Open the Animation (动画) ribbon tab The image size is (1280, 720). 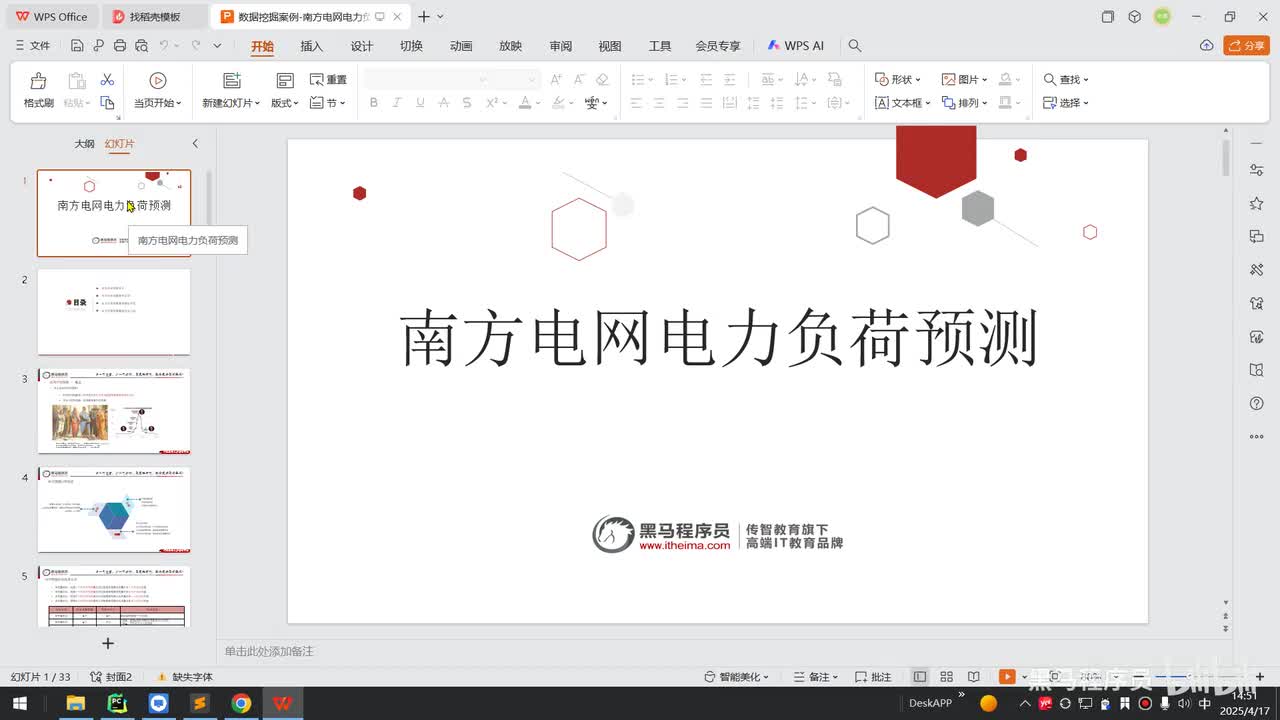(461, 46)
